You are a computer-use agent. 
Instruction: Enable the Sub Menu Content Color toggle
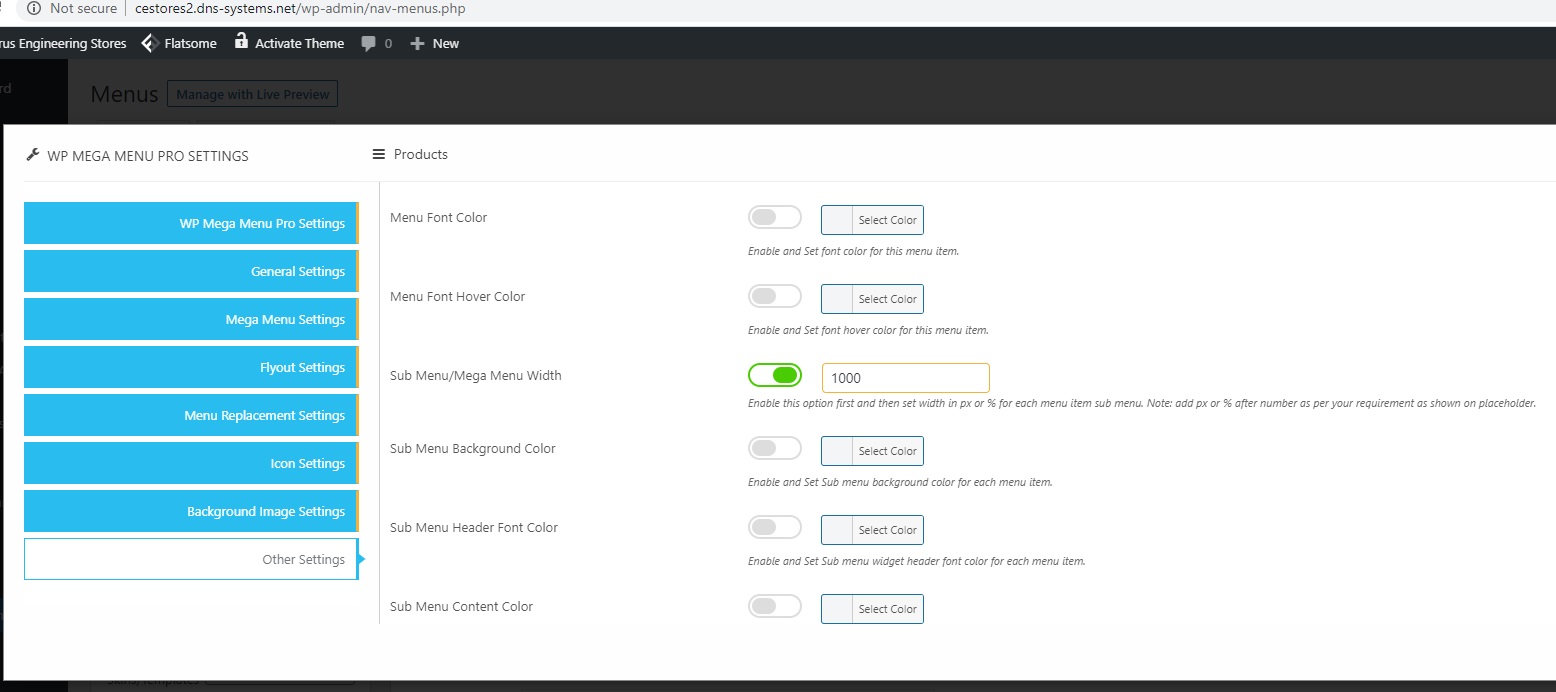(x=775, y=606)
